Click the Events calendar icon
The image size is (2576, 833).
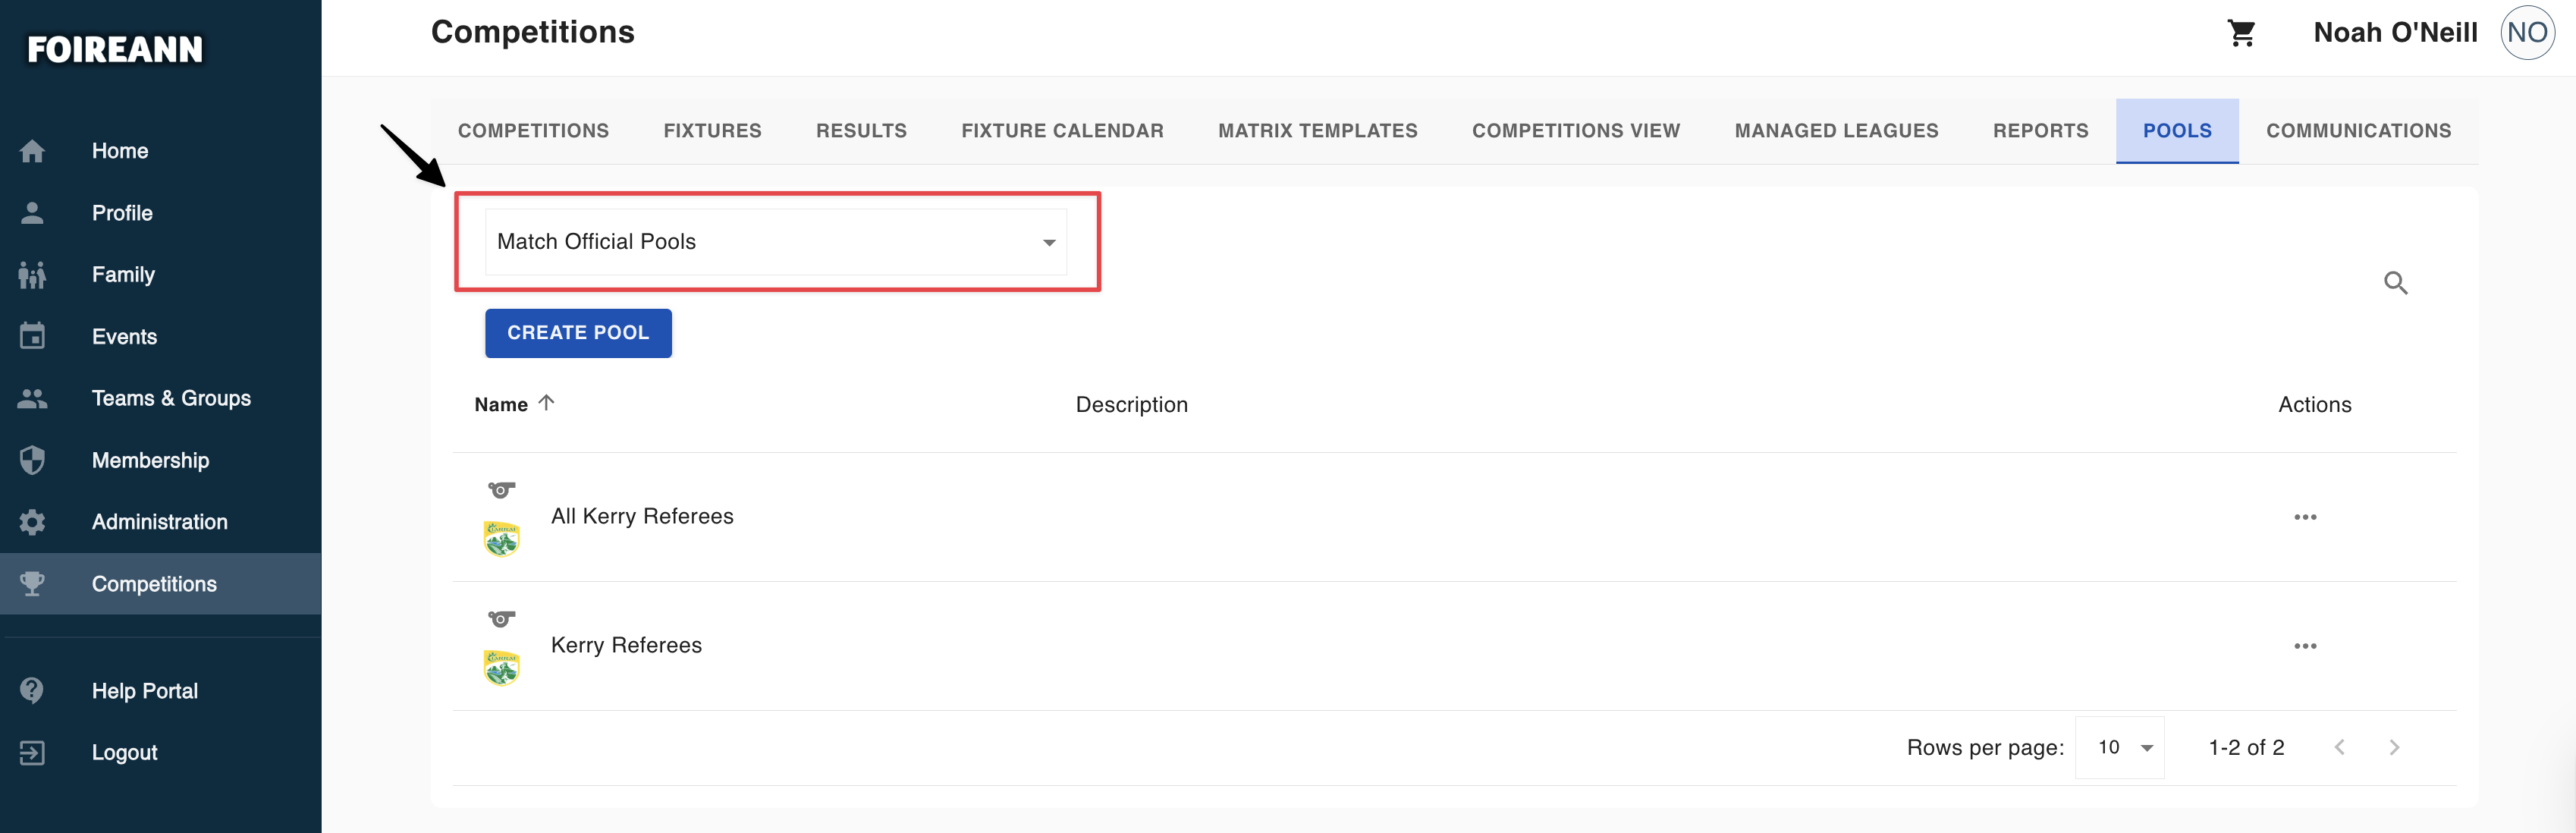point(32,336)
